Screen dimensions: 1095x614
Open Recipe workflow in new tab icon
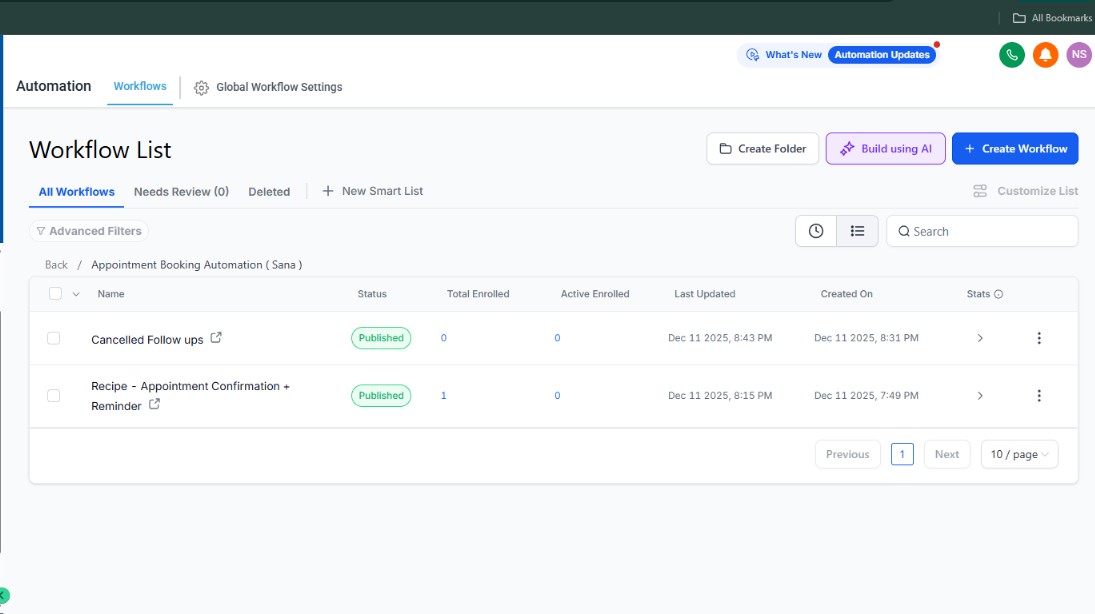154,405
